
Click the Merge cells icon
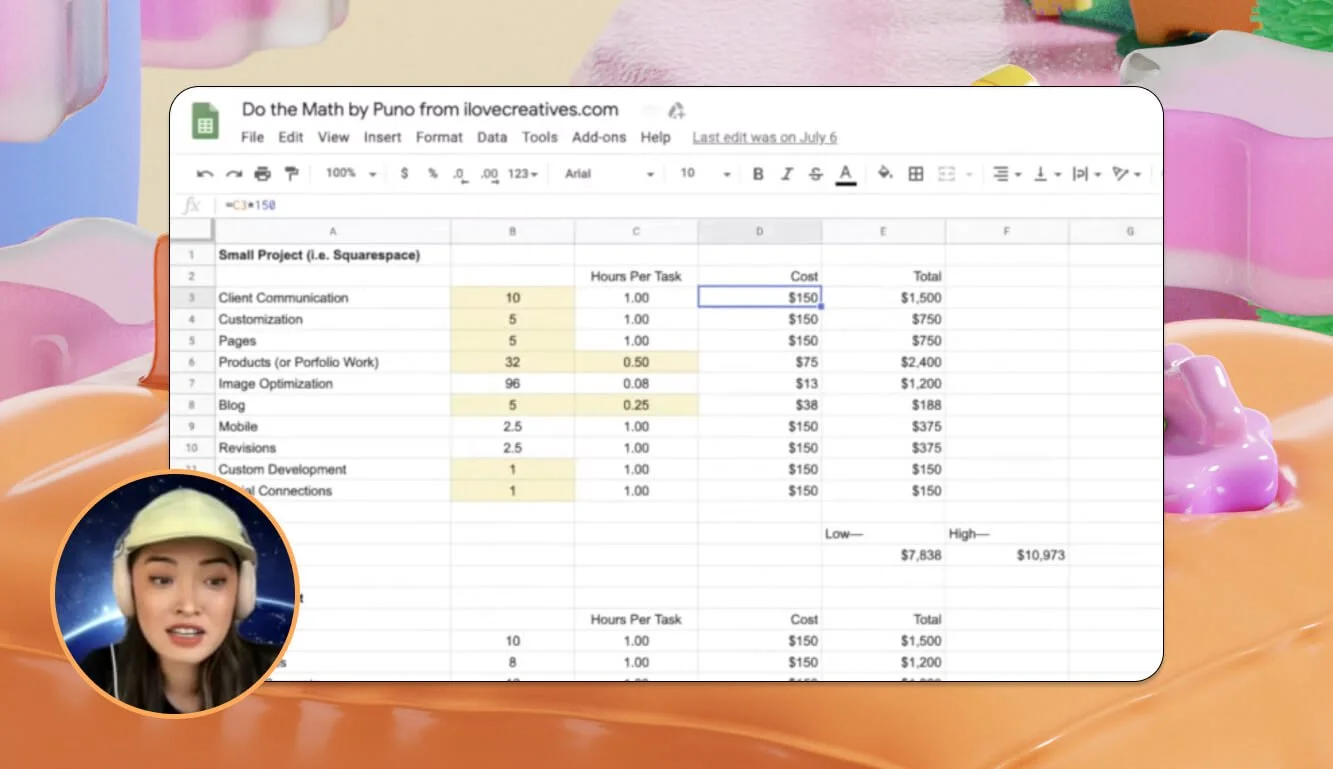[x=946, y=174]
